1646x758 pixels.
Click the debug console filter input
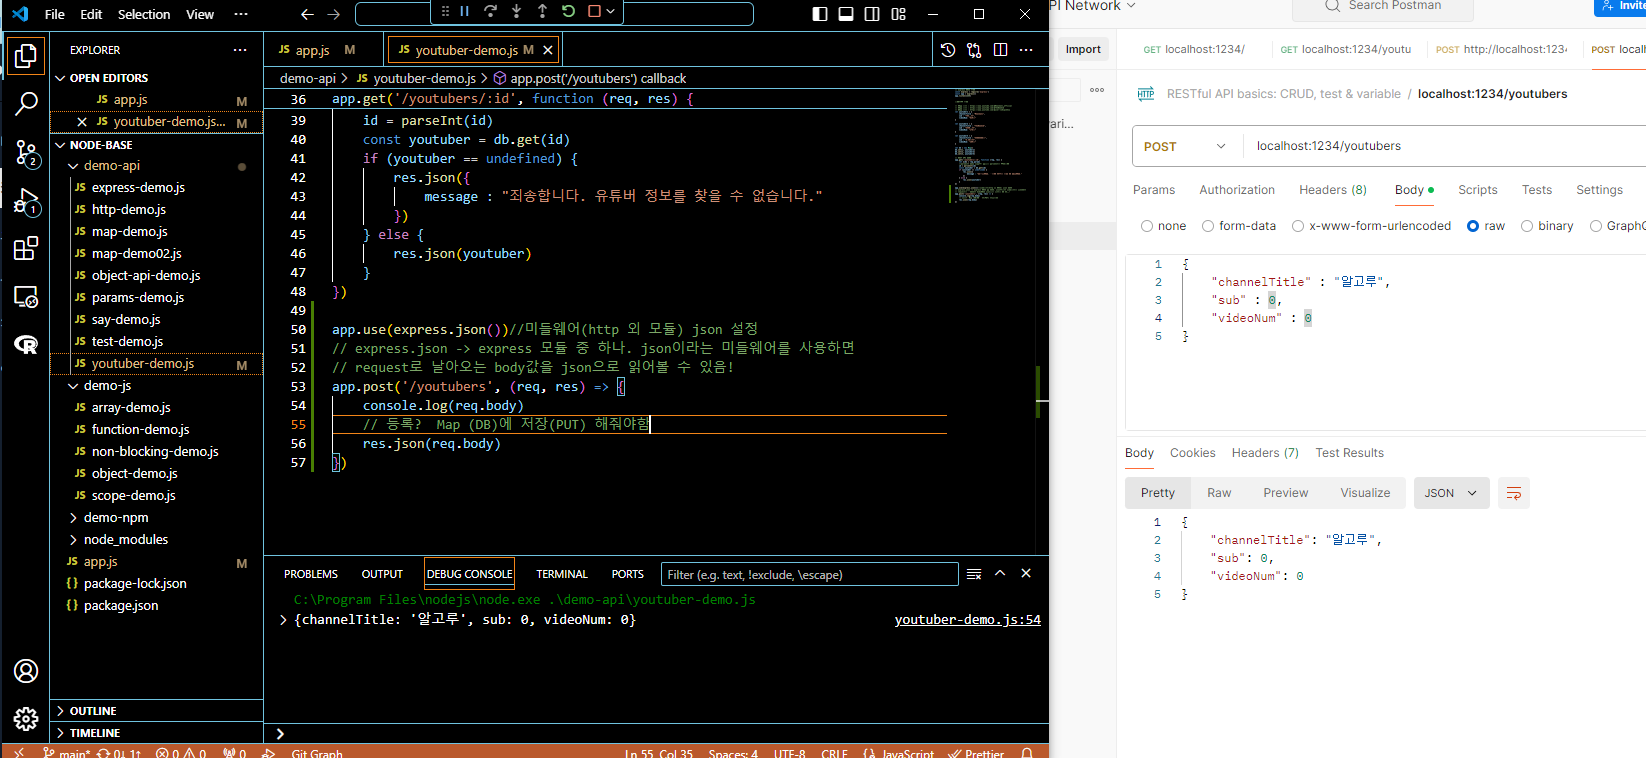(809, 575)
